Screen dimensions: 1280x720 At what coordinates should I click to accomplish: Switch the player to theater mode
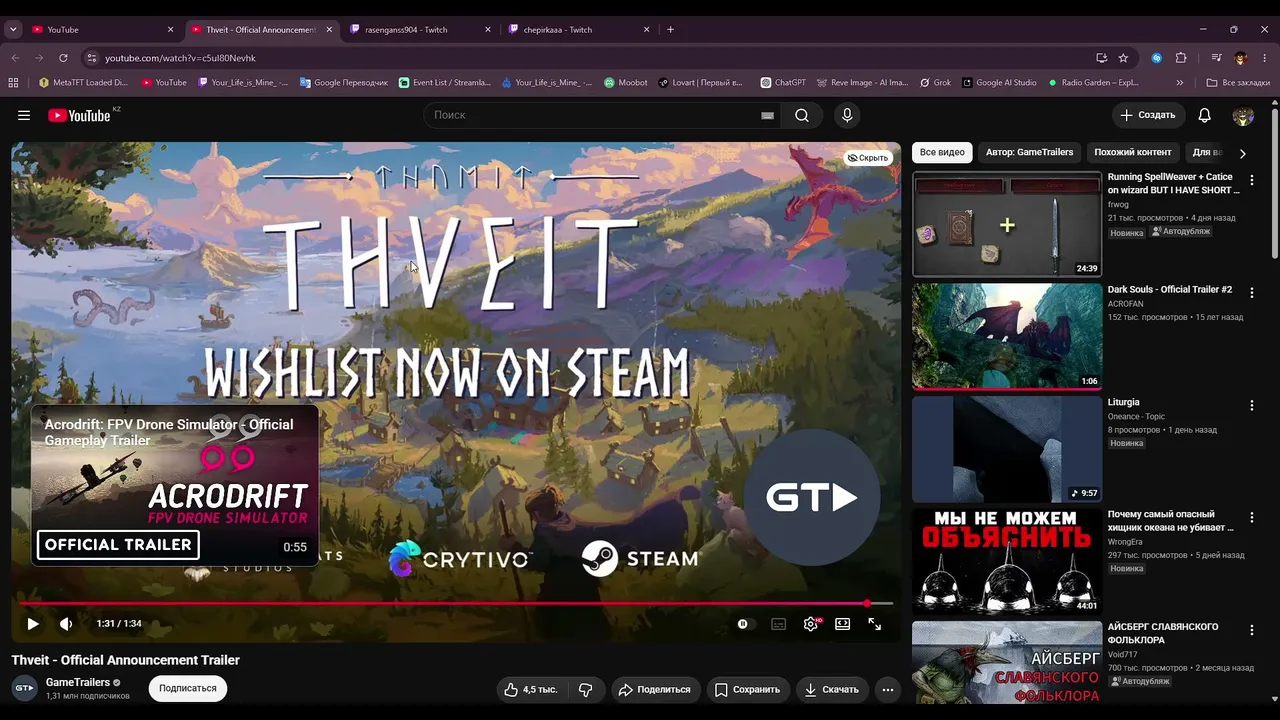pyautogui.click(x=843, y=624)
